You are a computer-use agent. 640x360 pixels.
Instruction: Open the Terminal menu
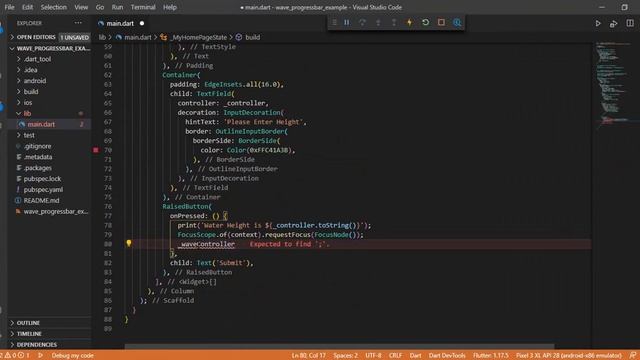(x=143, y=7)
